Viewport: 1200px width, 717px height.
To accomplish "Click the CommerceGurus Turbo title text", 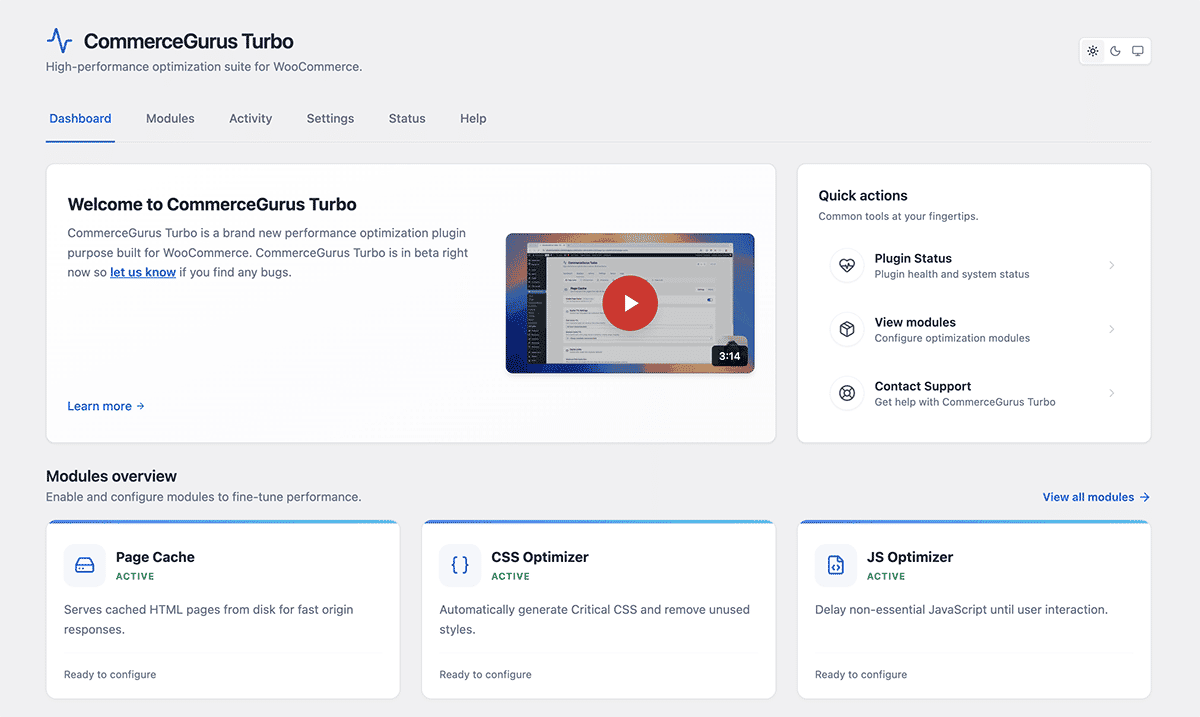I will tap(189, 41).
